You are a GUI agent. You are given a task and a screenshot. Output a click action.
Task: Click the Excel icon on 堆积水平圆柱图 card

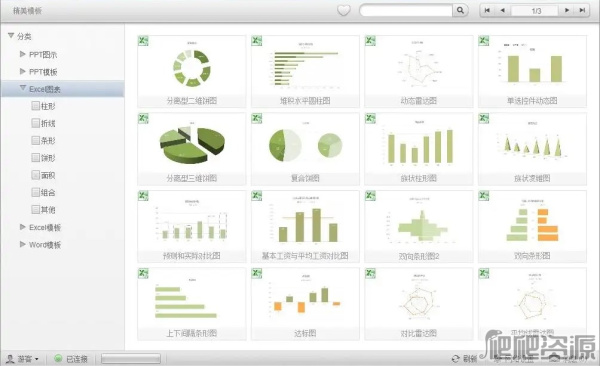click(257, 41)
